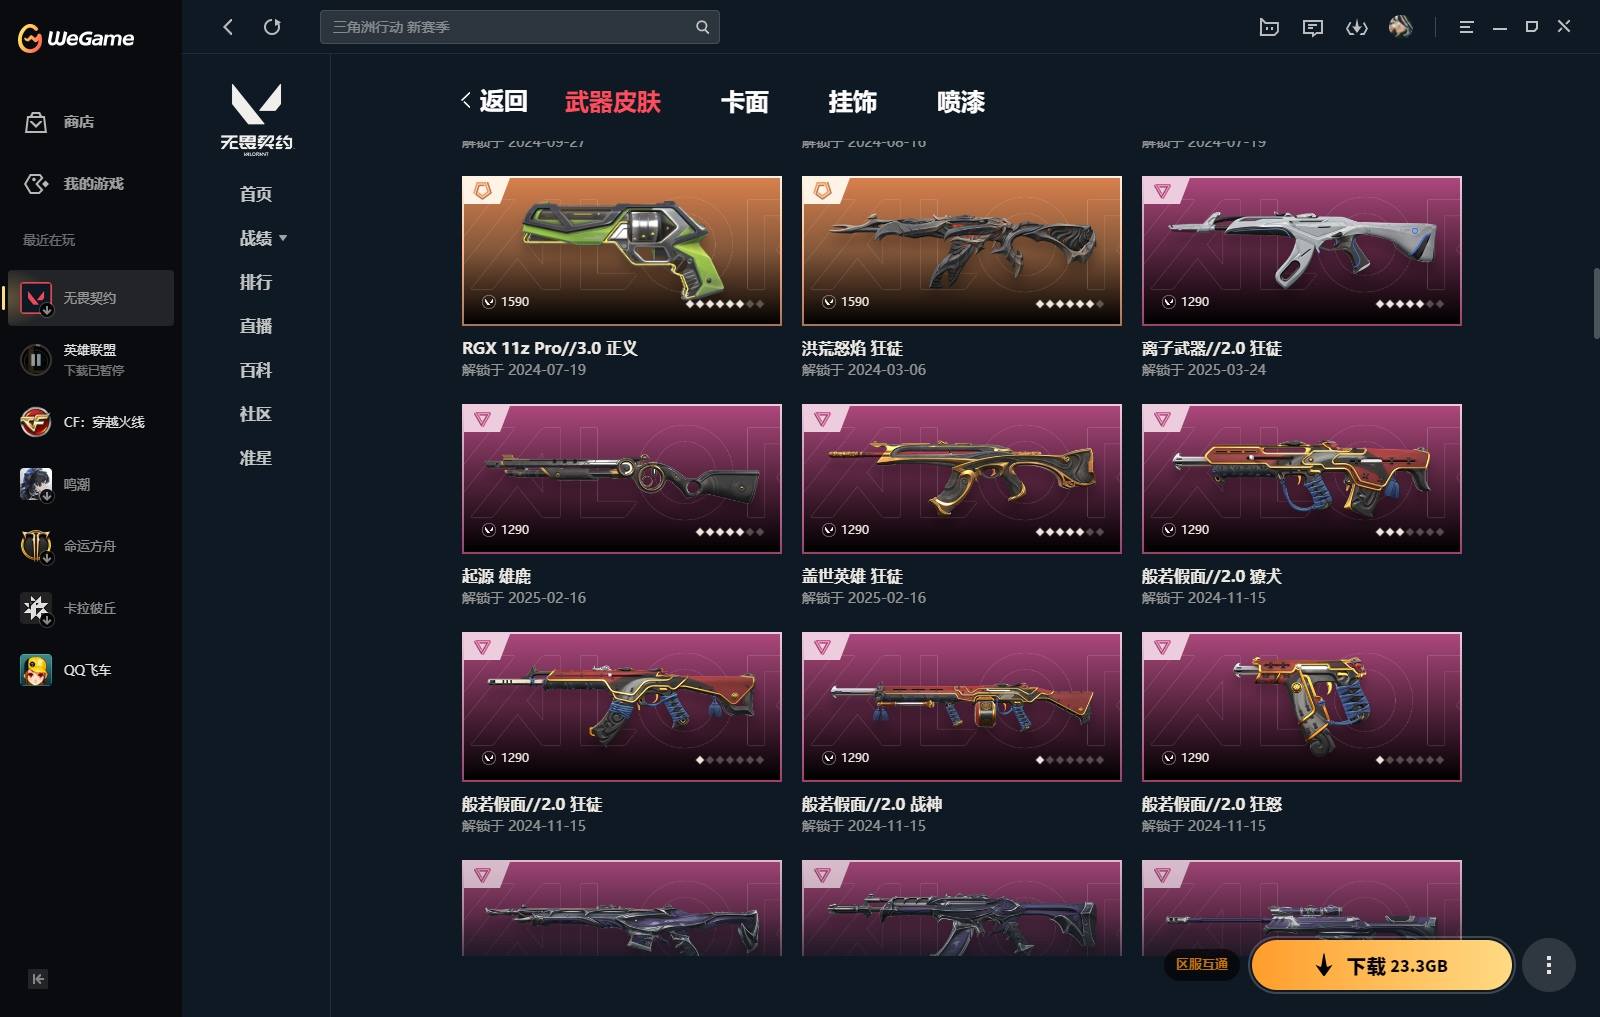Click the user avatar icon

point(1401,27)
